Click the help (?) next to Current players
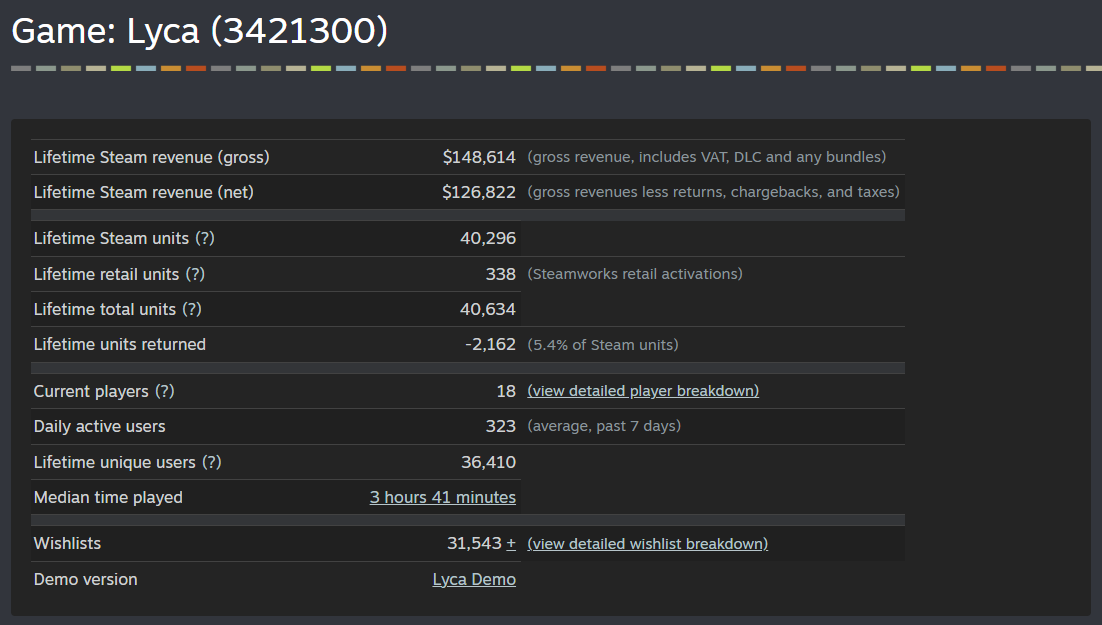 [164, 391]
